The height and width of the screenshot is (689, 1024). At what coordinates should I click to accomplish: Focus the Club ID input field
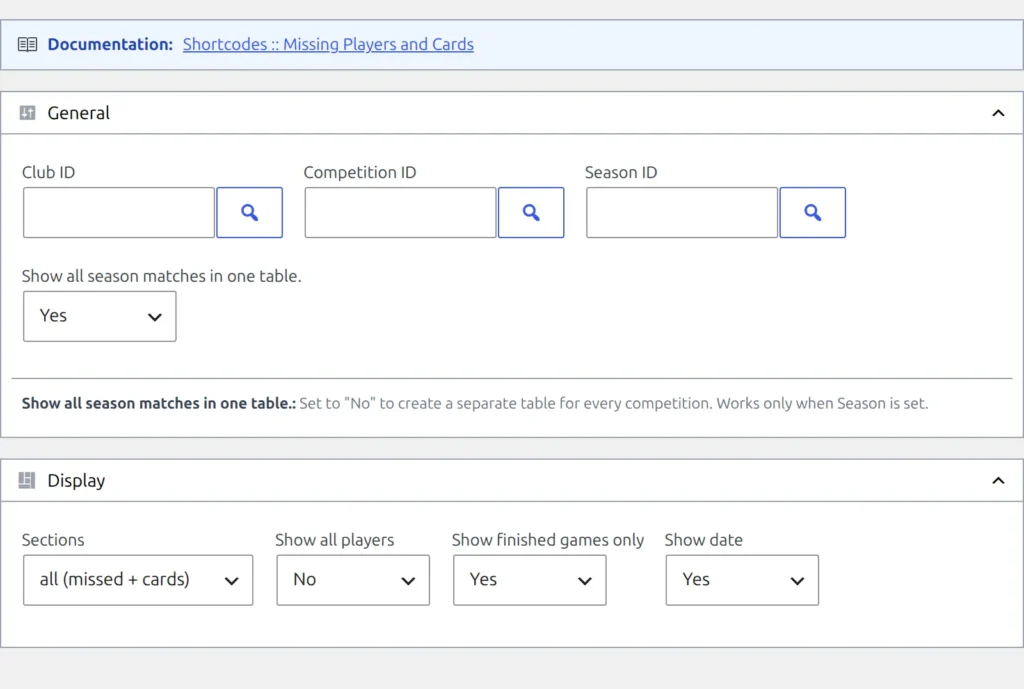point(119,212)
